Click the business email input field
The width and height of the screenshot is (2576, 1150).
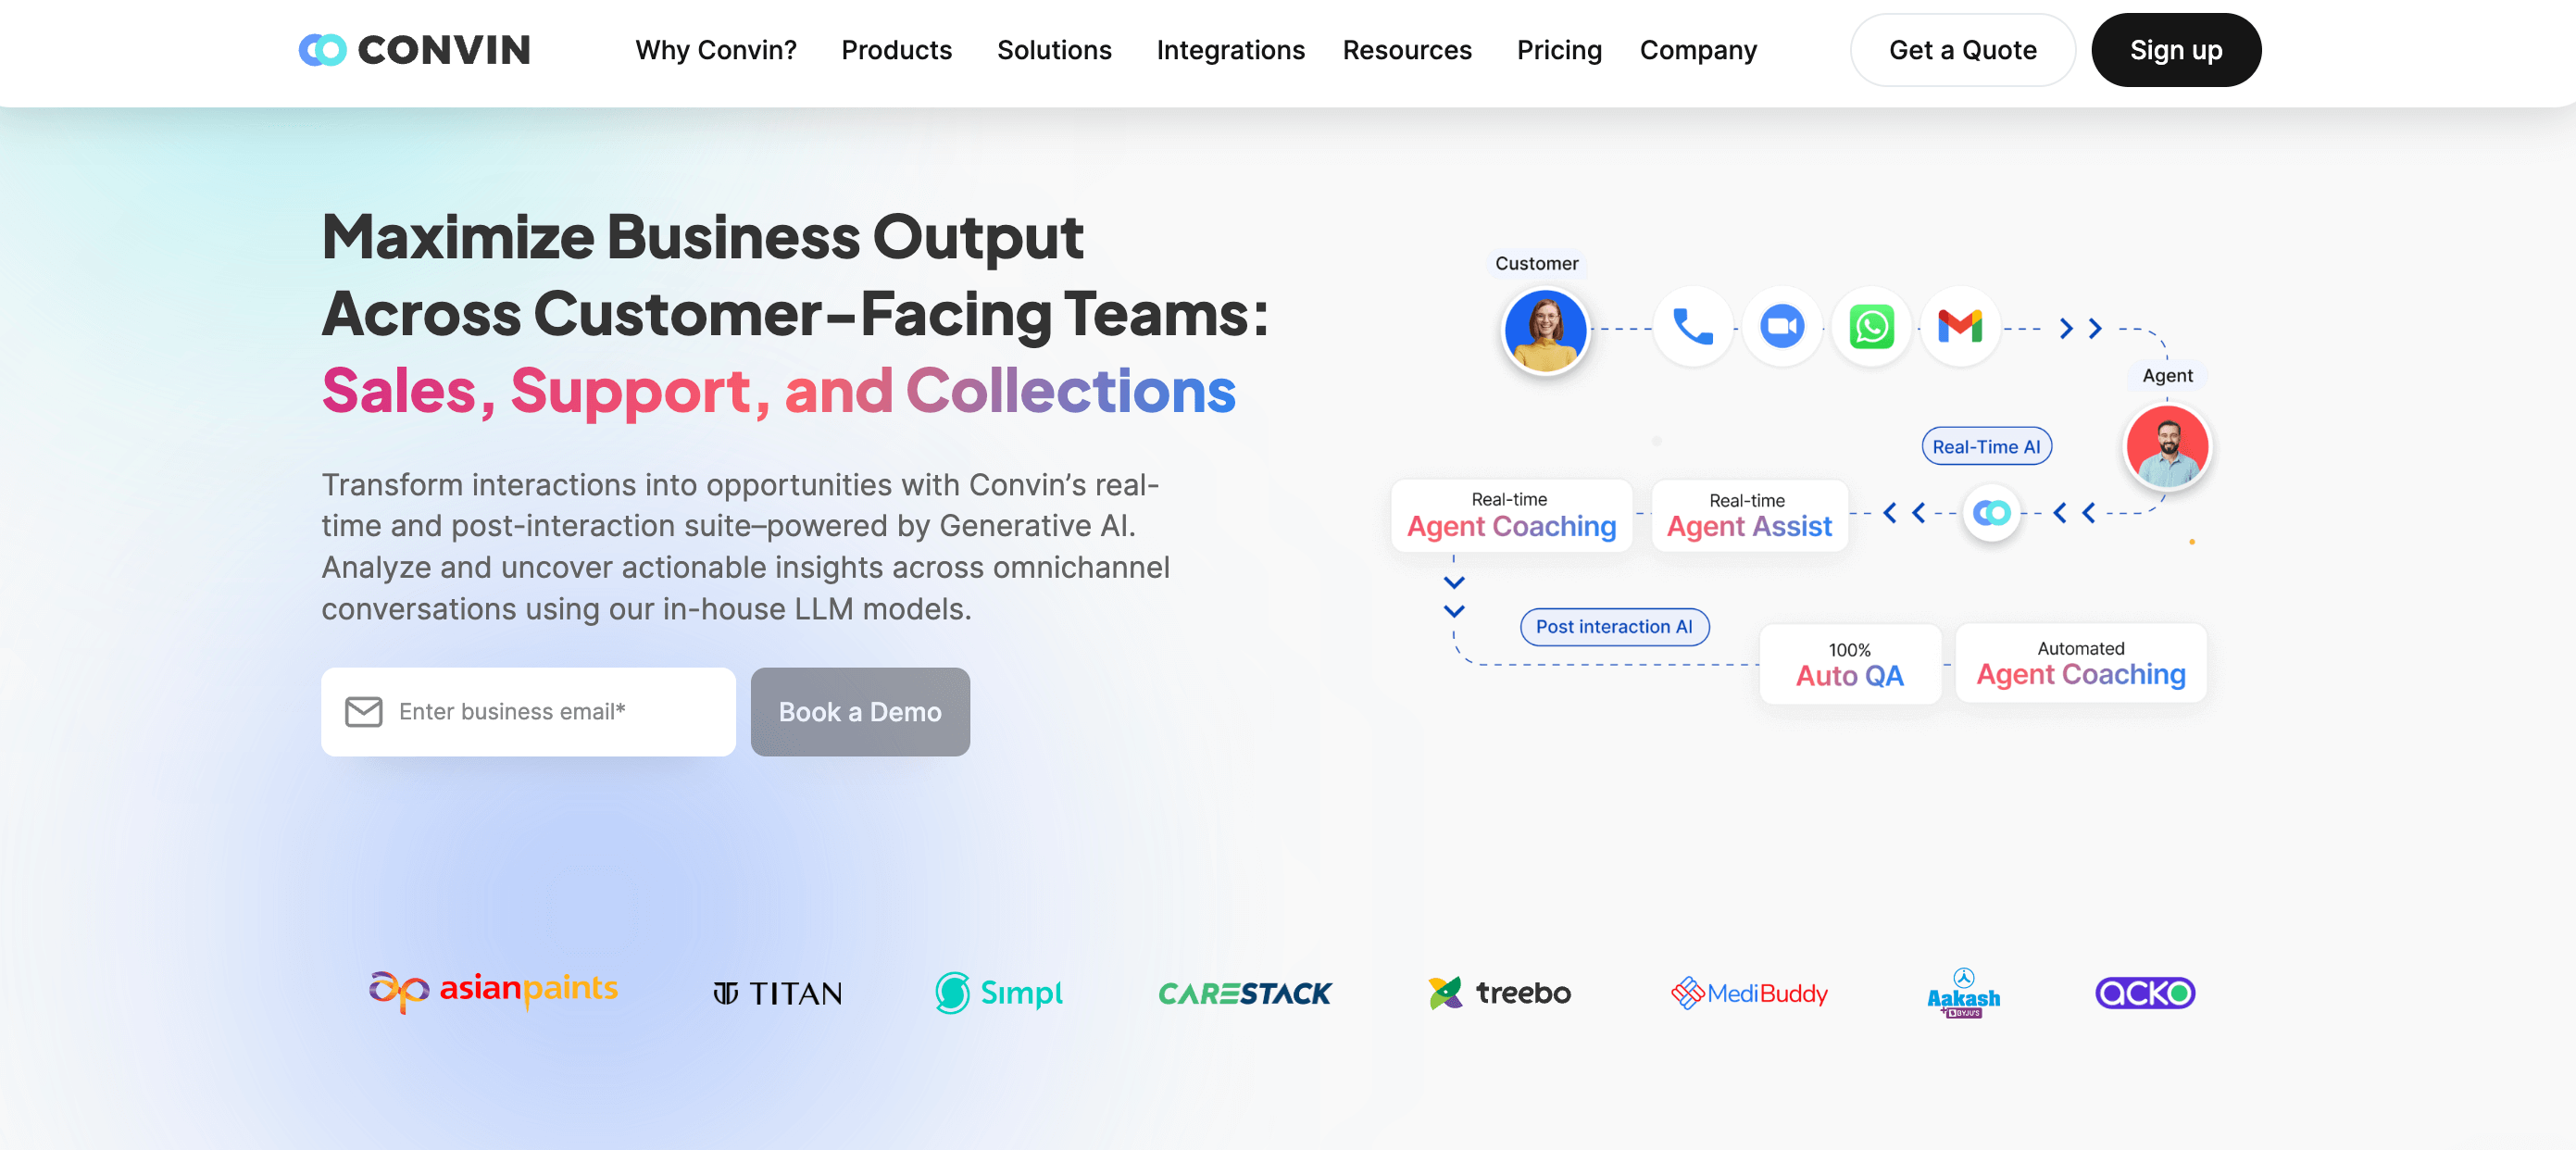point(528,711)
